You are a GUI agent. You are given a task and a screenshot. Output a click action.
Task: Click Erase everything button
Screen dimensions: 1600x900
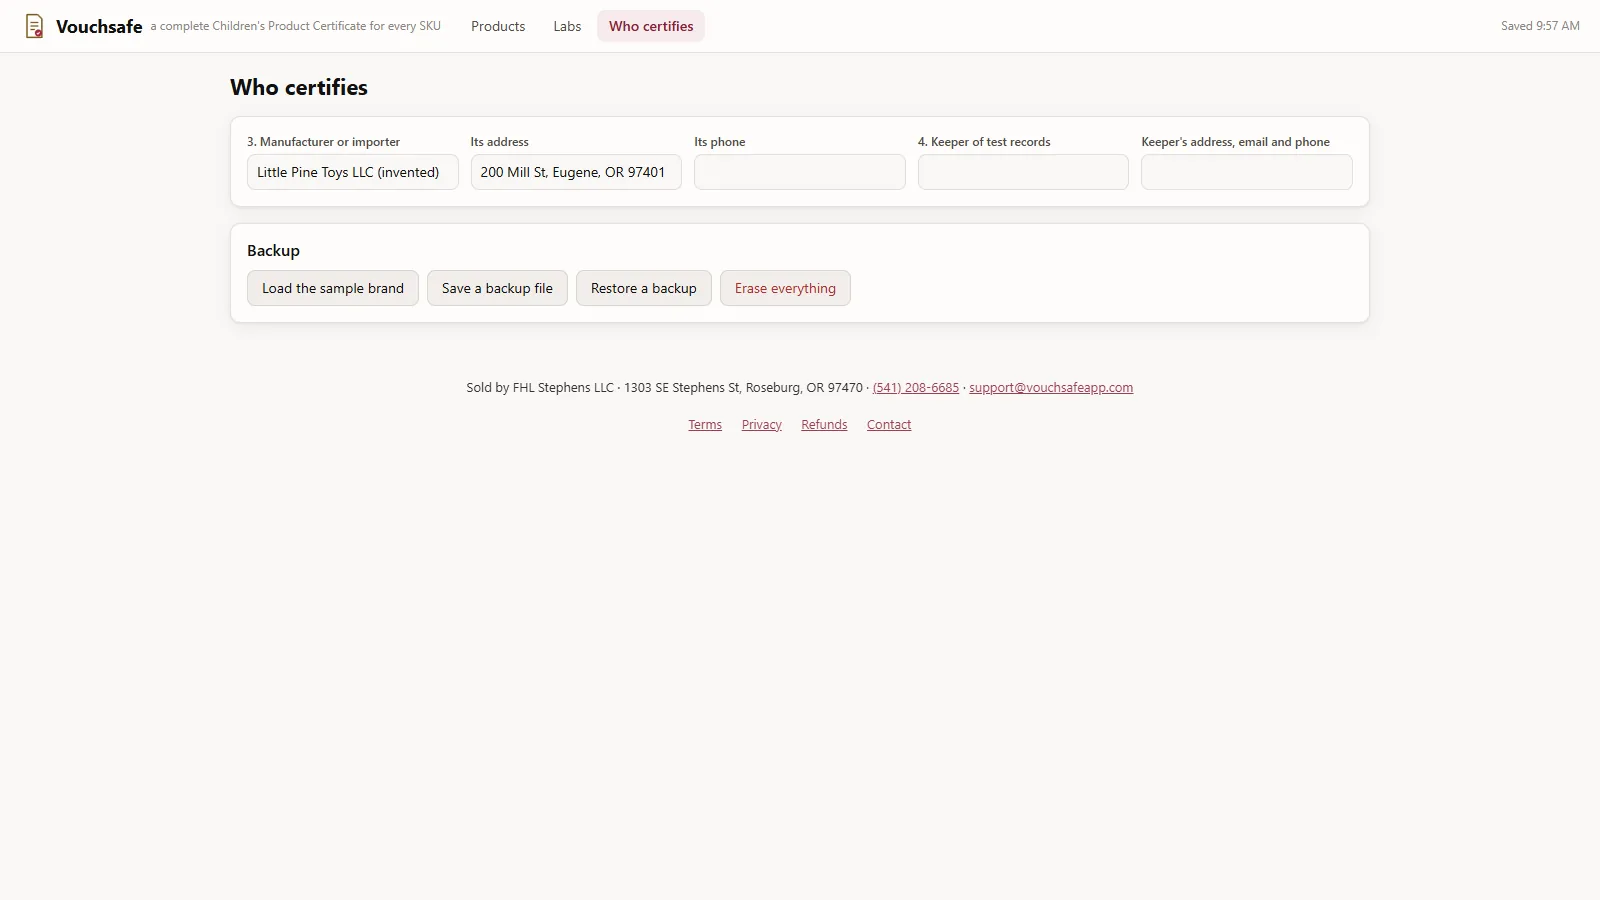[785, 288]
